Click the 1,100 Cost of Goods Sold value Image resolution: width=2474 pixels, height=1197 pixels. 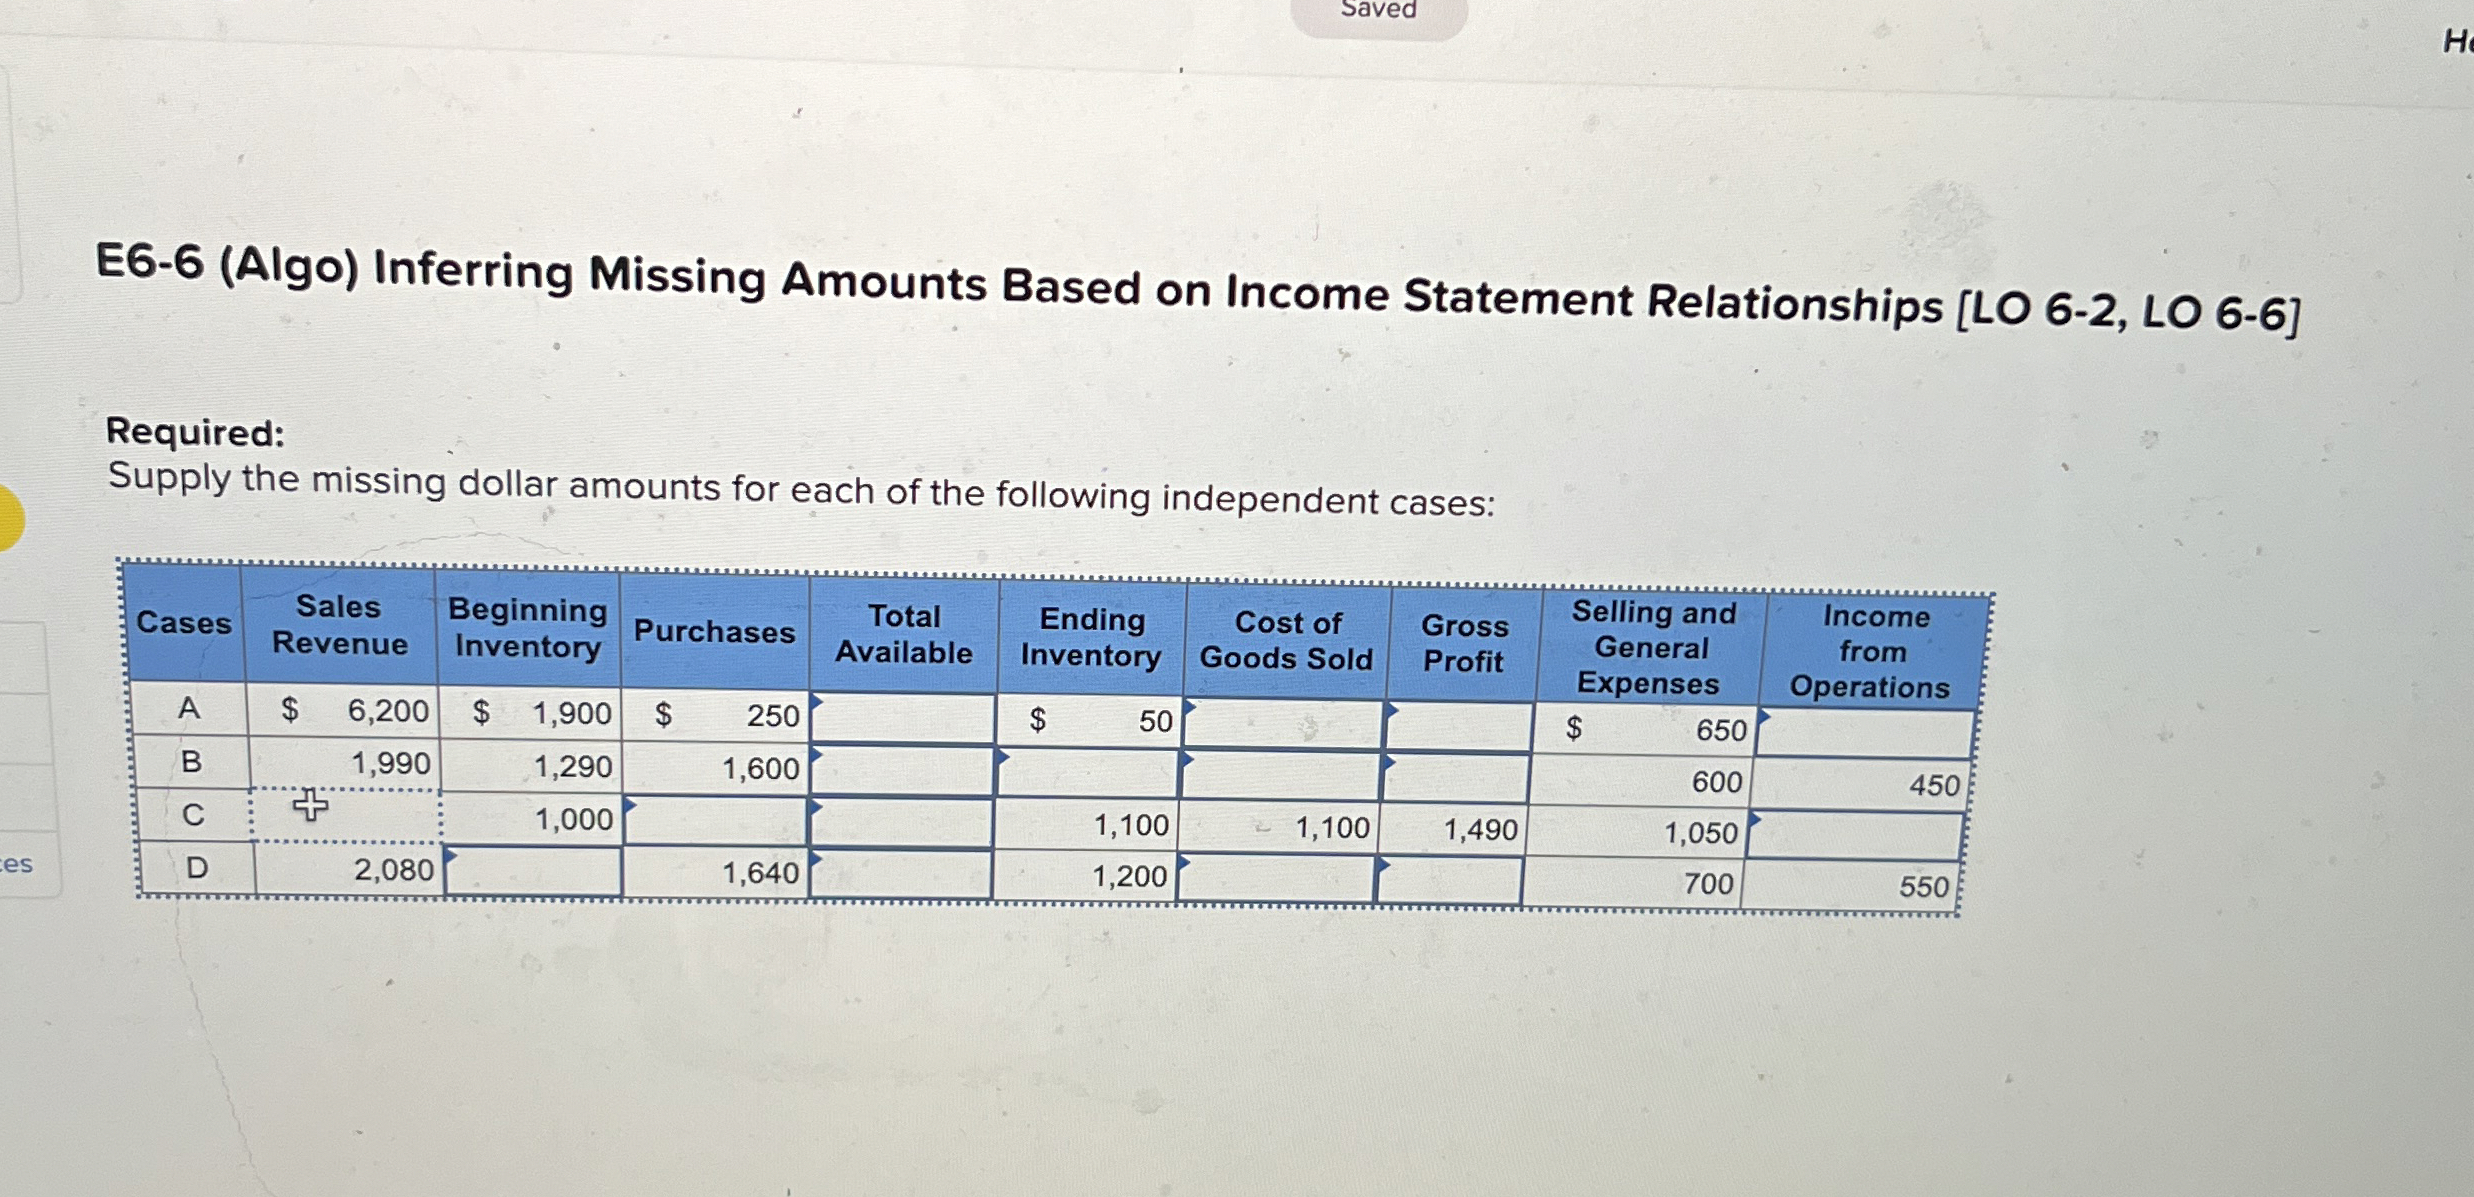coord(1330,828)
